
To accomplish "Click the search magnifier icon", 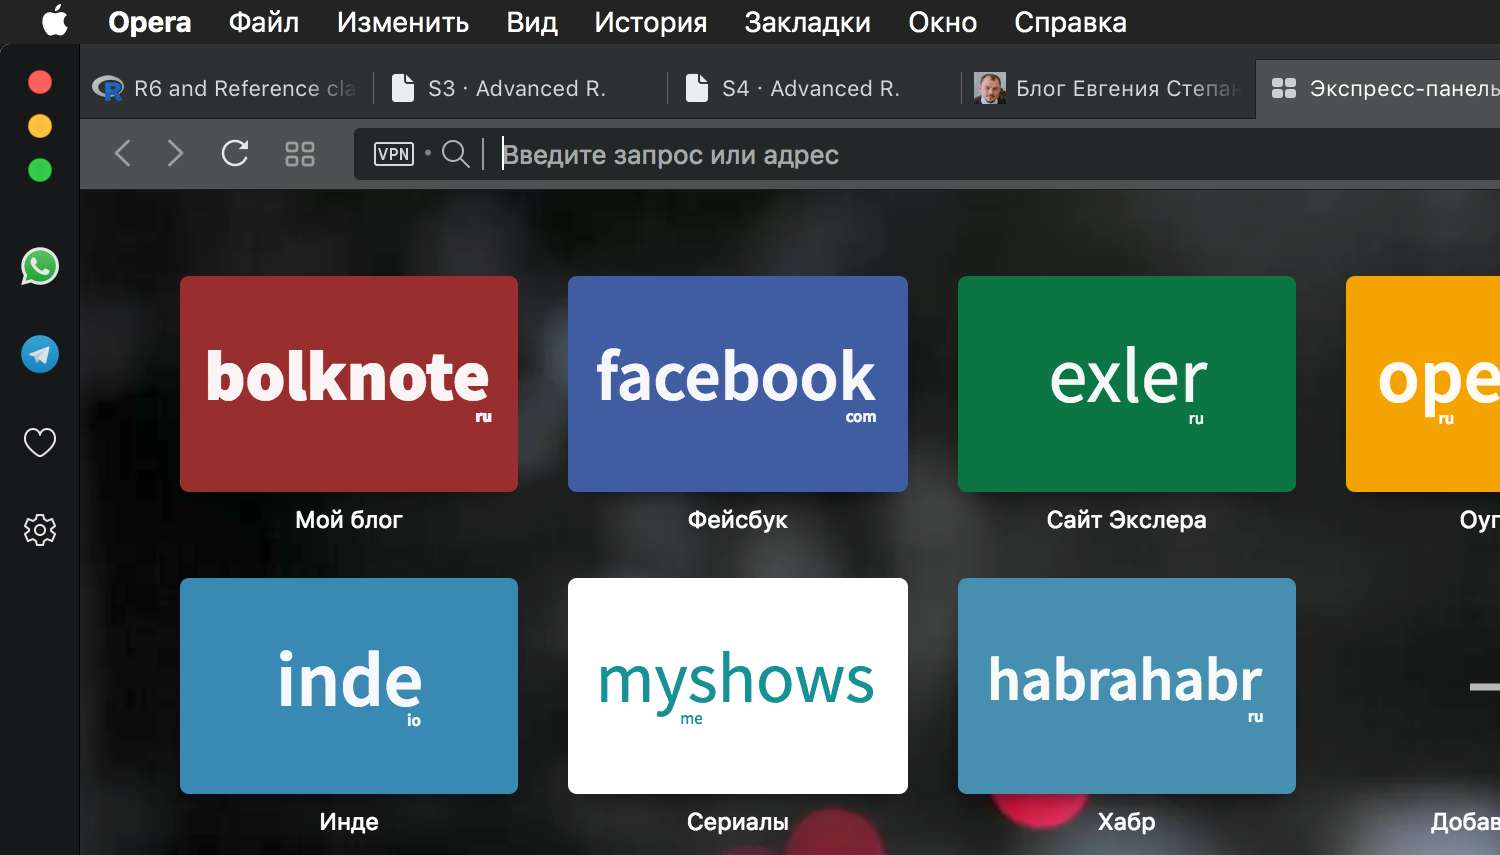I will tap(456, 154).
